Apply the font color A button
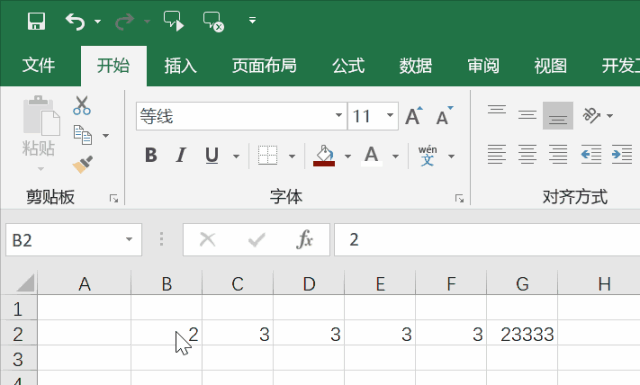 (x=371, y=156)
